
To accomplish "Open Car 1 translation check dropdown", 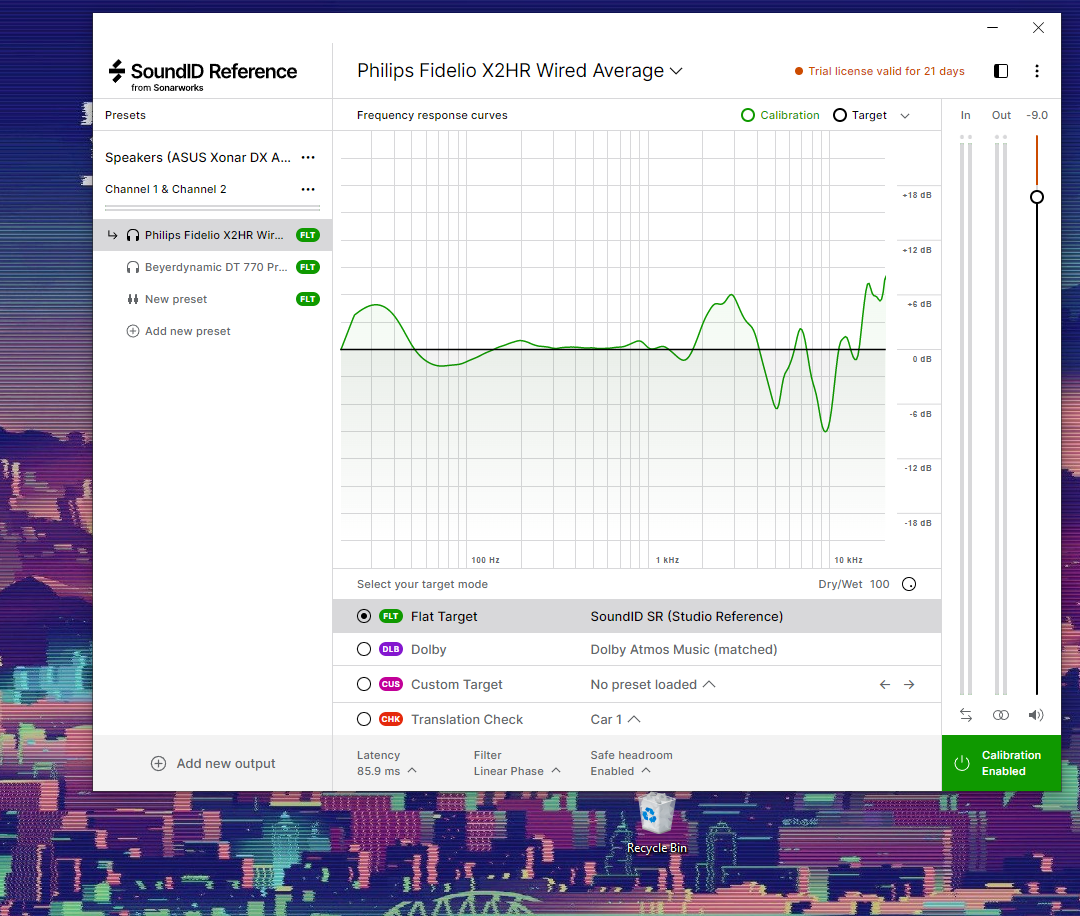I will [x=615, y=720].
